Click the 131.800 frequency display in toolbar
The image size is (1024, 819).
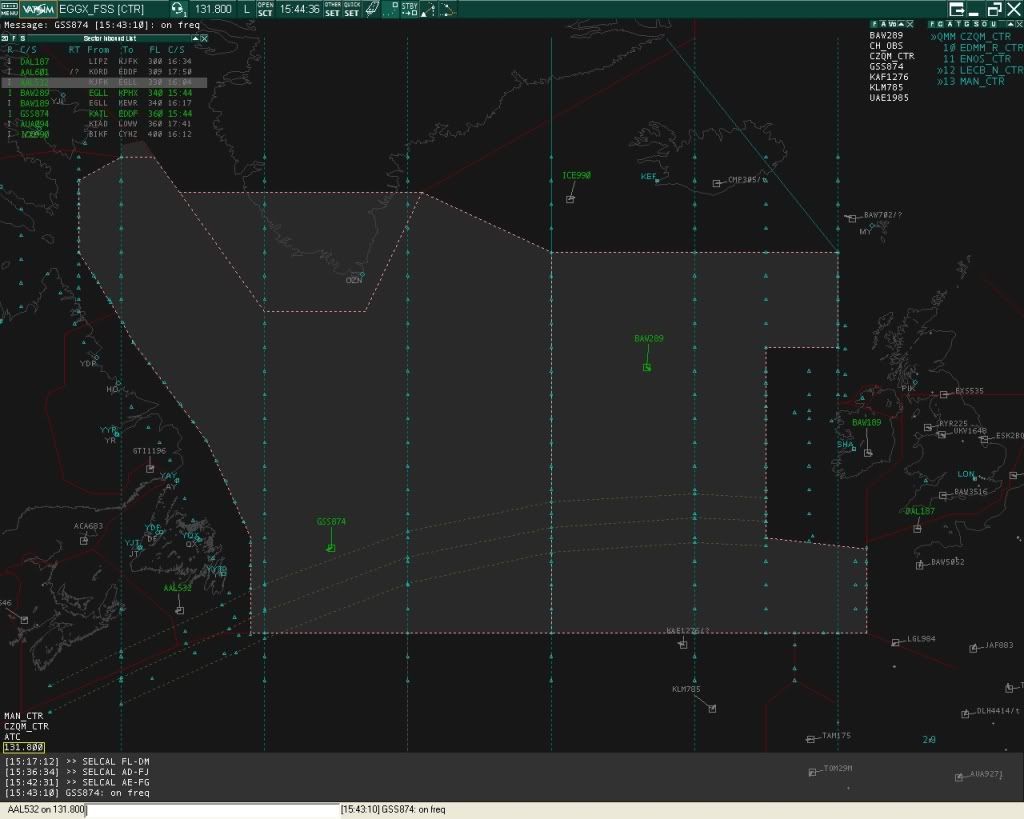(x=213, y=8)
